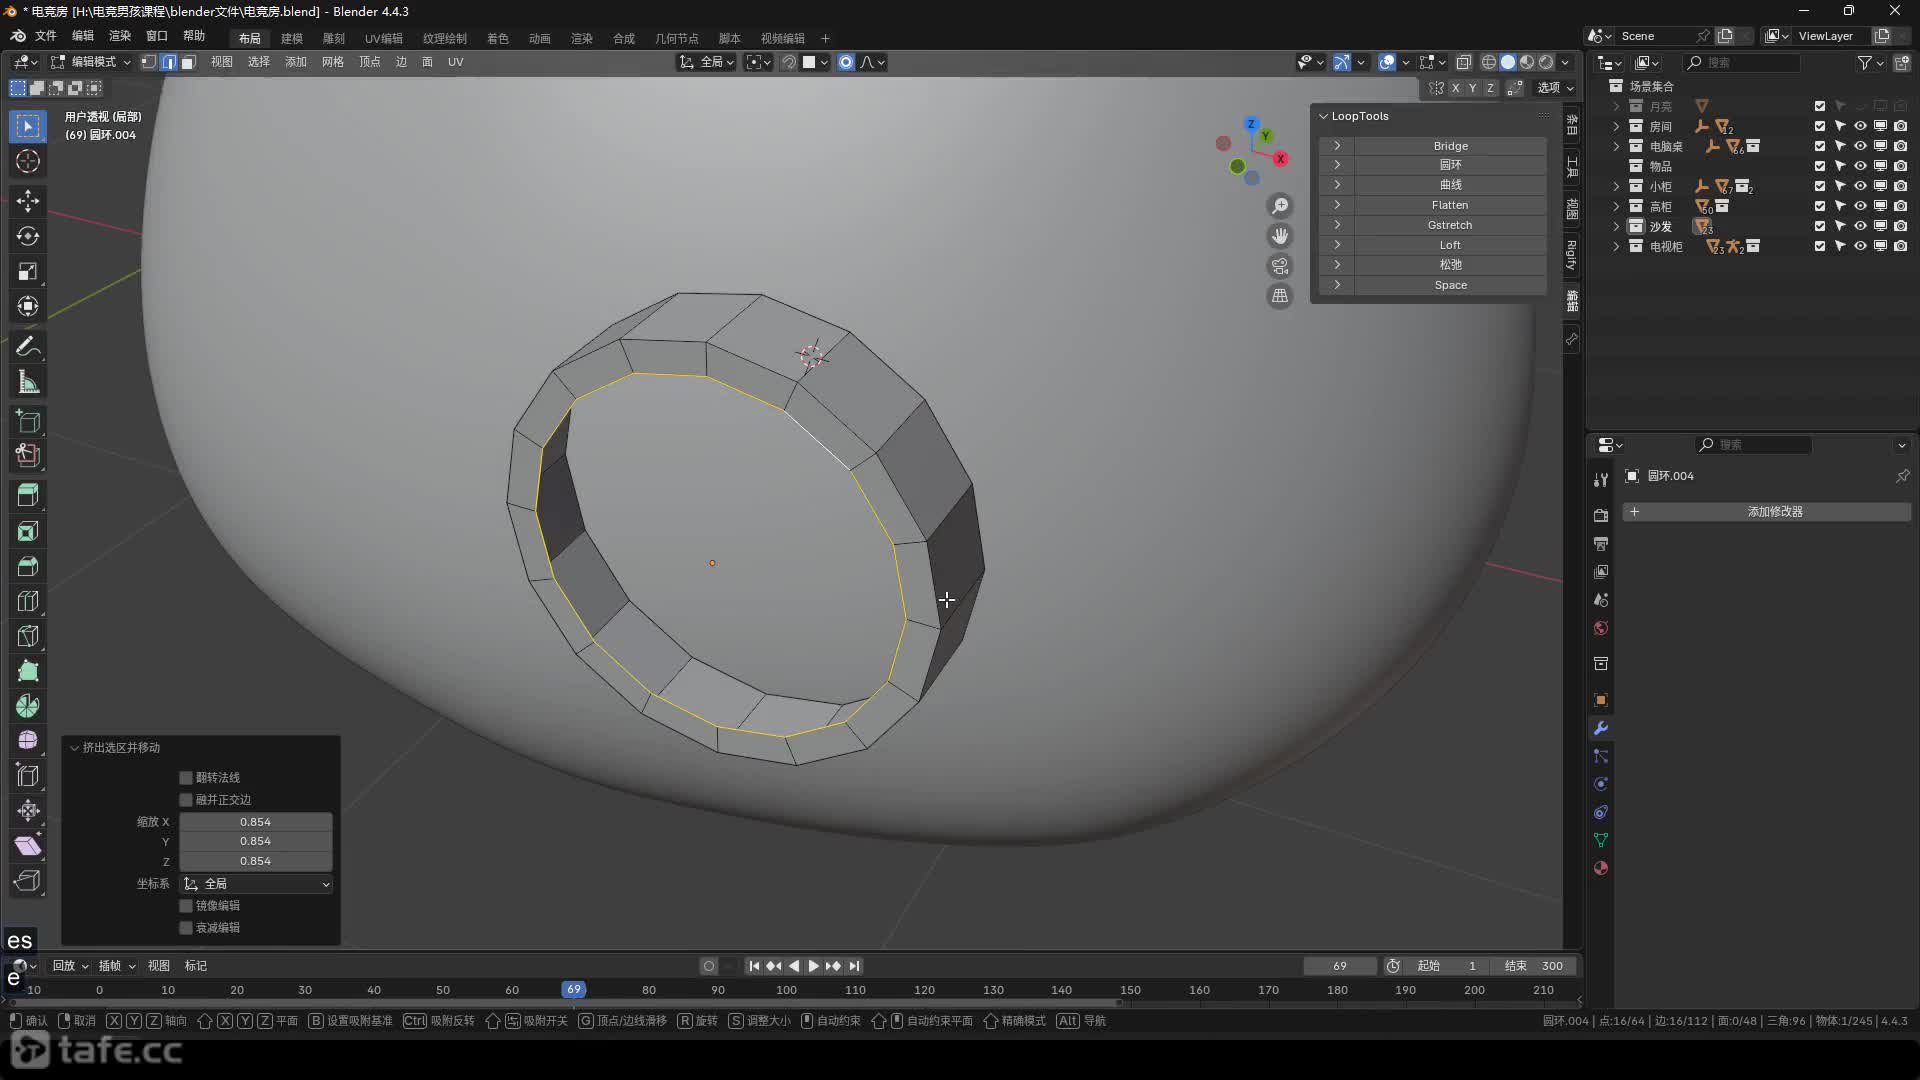The height and width of the screenshot is (1080, 1920).
Task: Click the Flatten button in LoopTools
Action: coord(1450,205)
